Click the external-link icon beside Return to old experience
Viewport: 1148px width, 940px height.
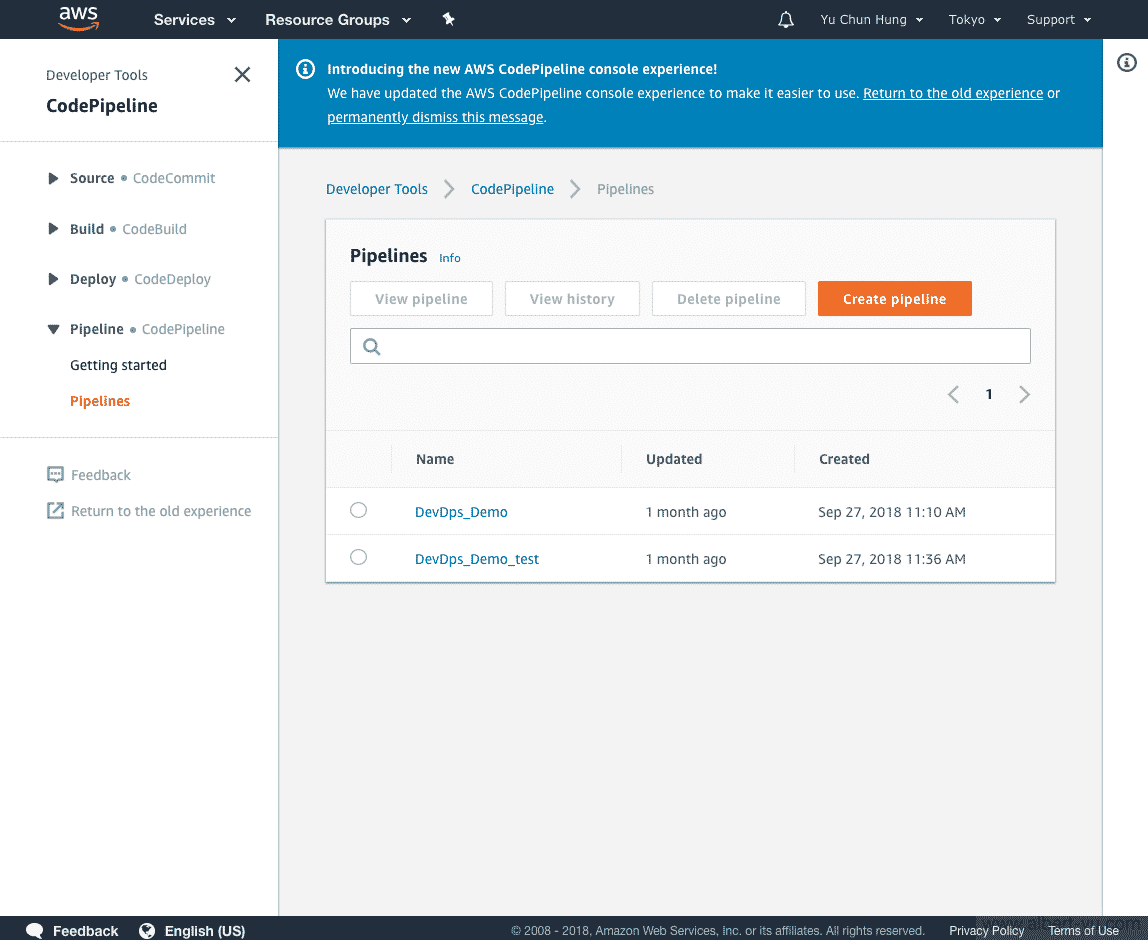(55, 511)
